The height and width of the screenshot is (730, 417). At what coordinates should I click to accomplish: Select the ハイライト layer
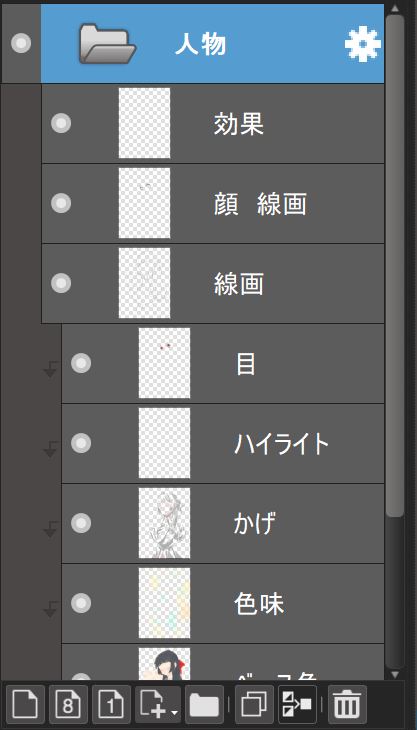point(223,444)
